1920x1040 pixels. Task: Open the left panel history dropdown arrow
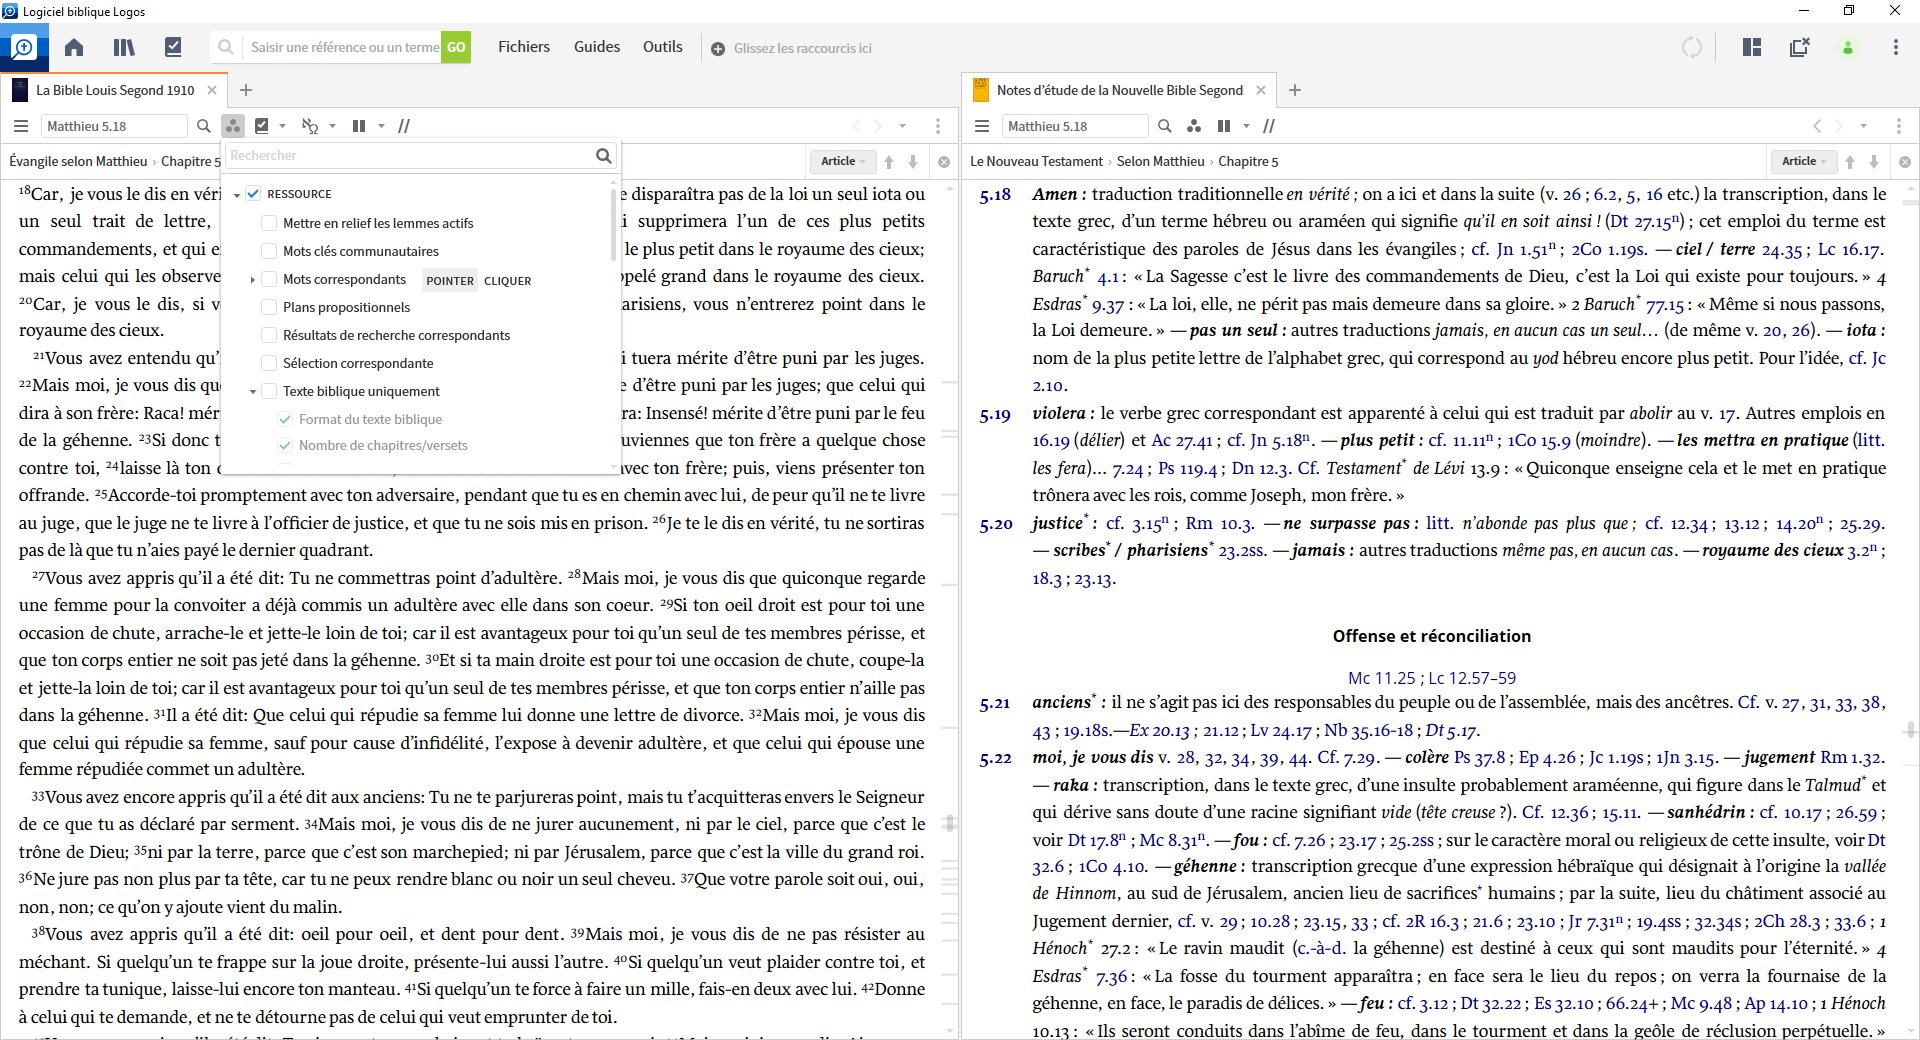902,126
